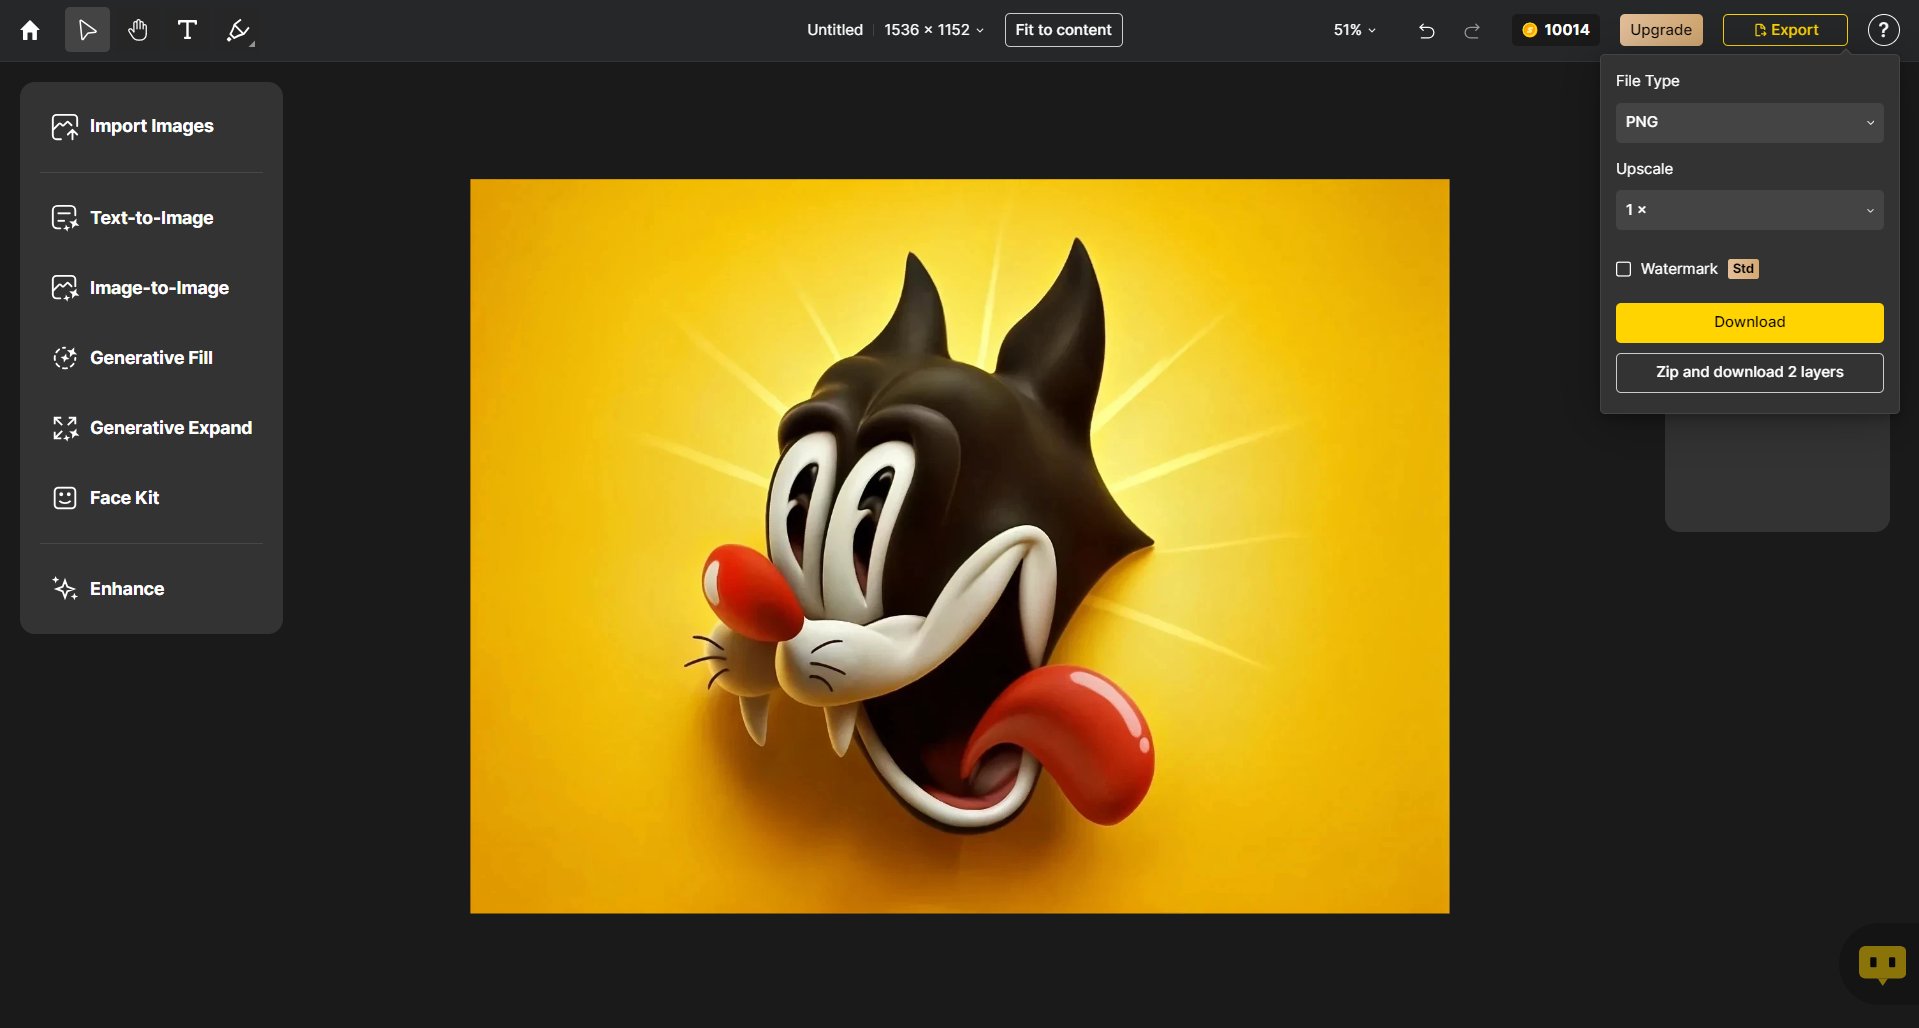Expand the canvas size 1536 × 1152 menu

tap(934, 30)
